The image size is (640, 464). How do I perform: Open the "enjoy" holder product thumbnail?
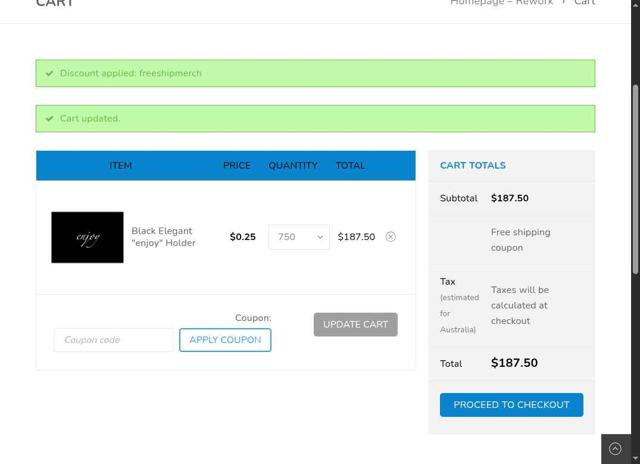click(87, 237)
